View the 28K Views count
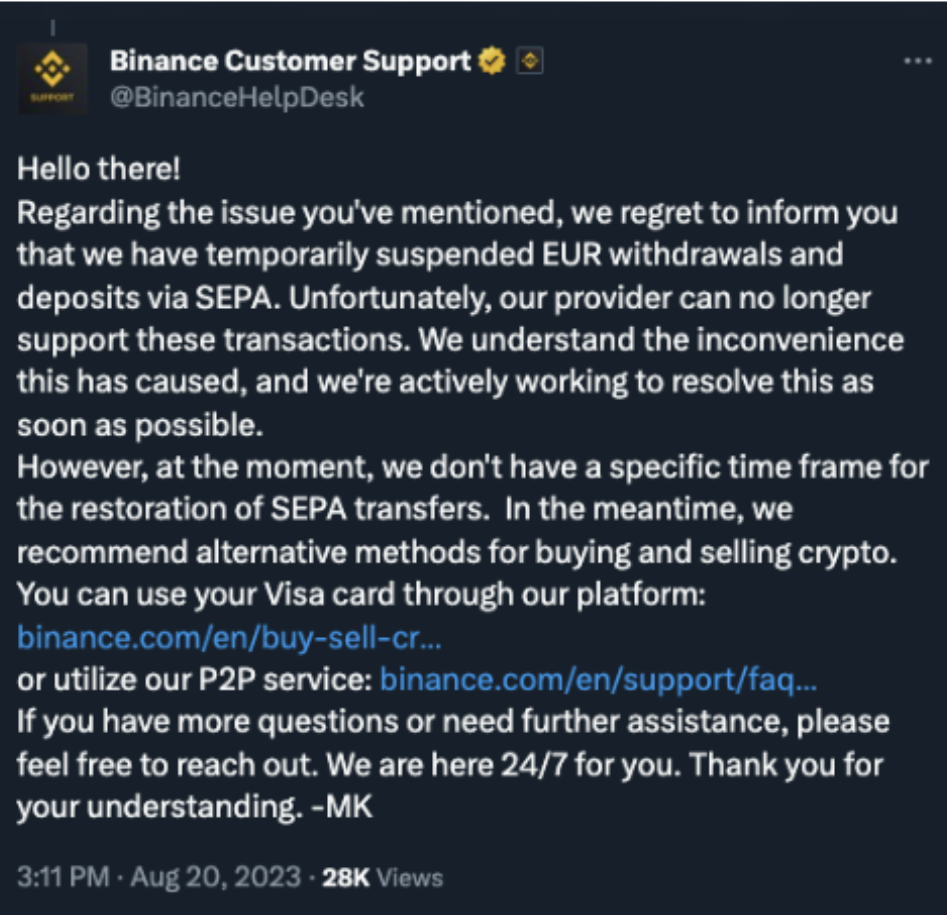Viewport: 947px width, 915px height. [x=382, y=878]
